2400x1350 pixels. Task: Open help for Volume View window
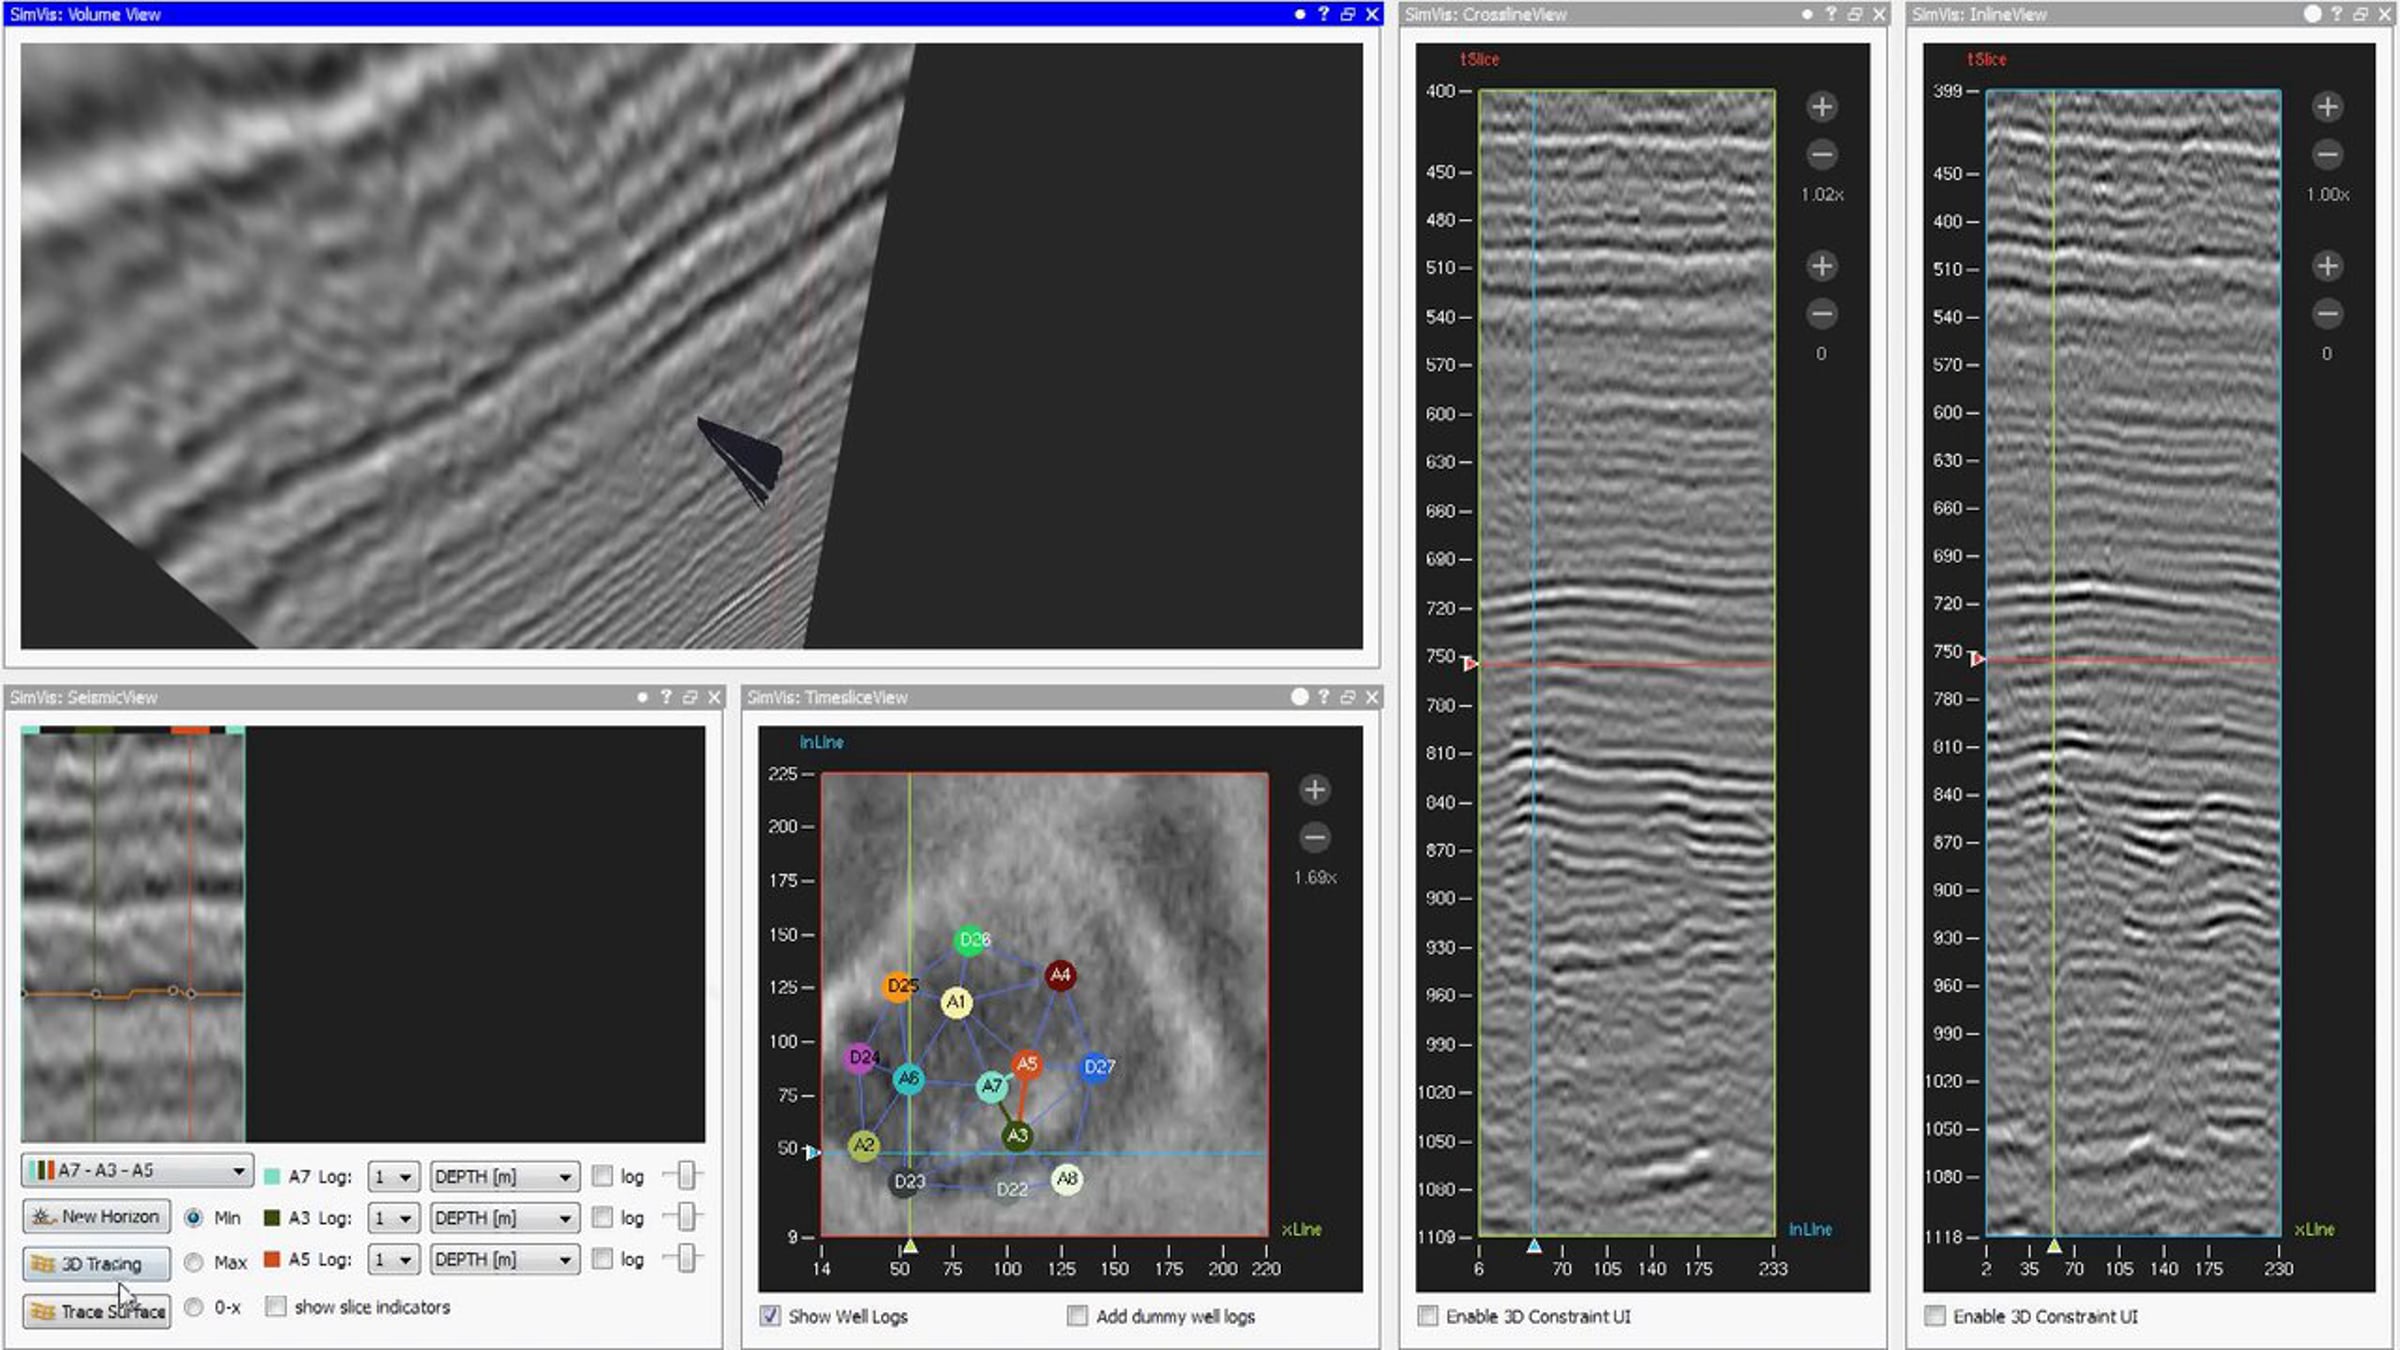1323,14
